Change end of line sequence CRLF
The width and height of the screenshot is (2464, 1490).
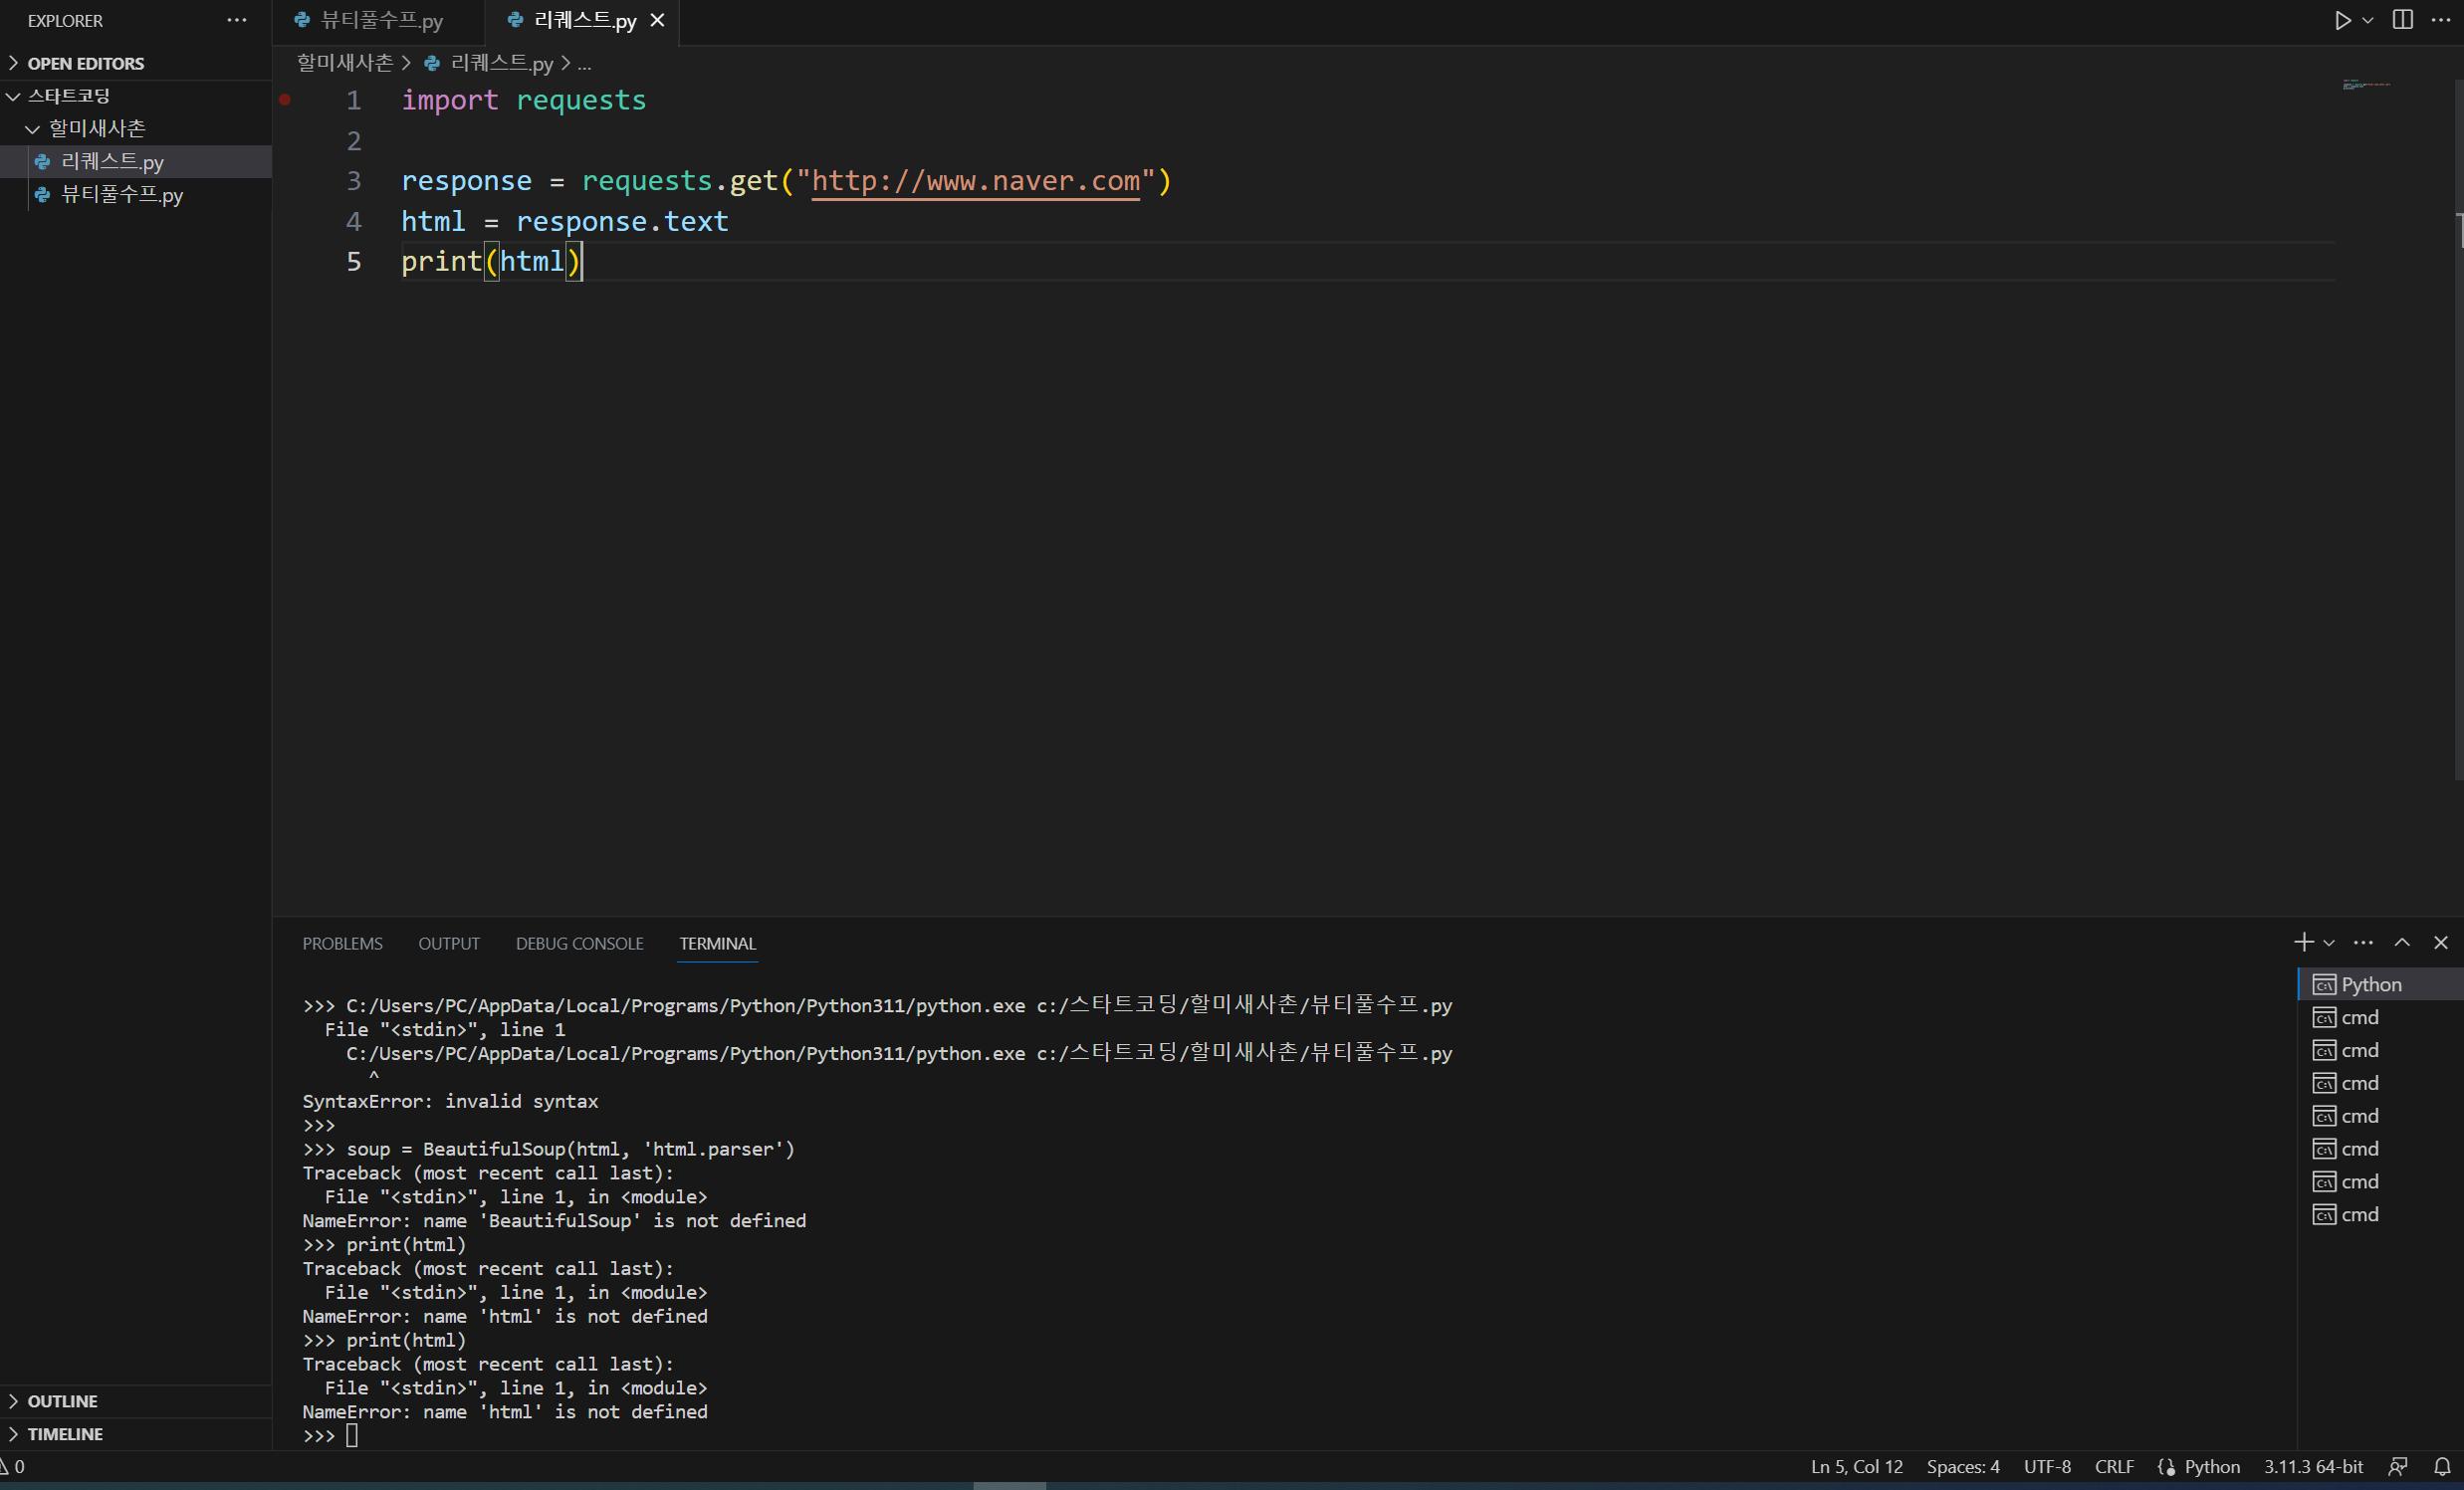point(2114,1466)
